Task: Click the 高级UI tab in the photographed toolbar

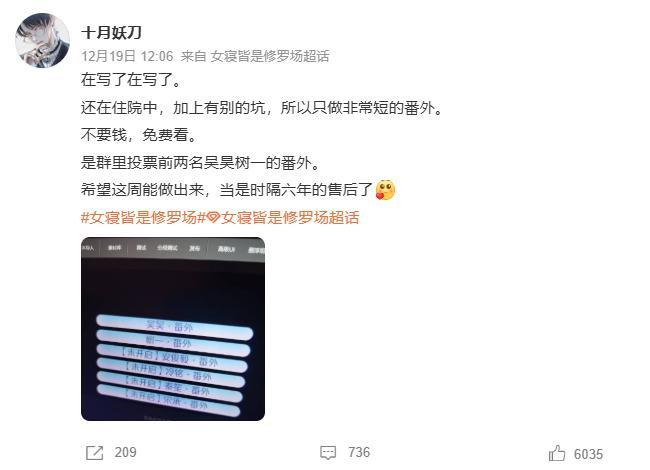Action: click(226, 249)
